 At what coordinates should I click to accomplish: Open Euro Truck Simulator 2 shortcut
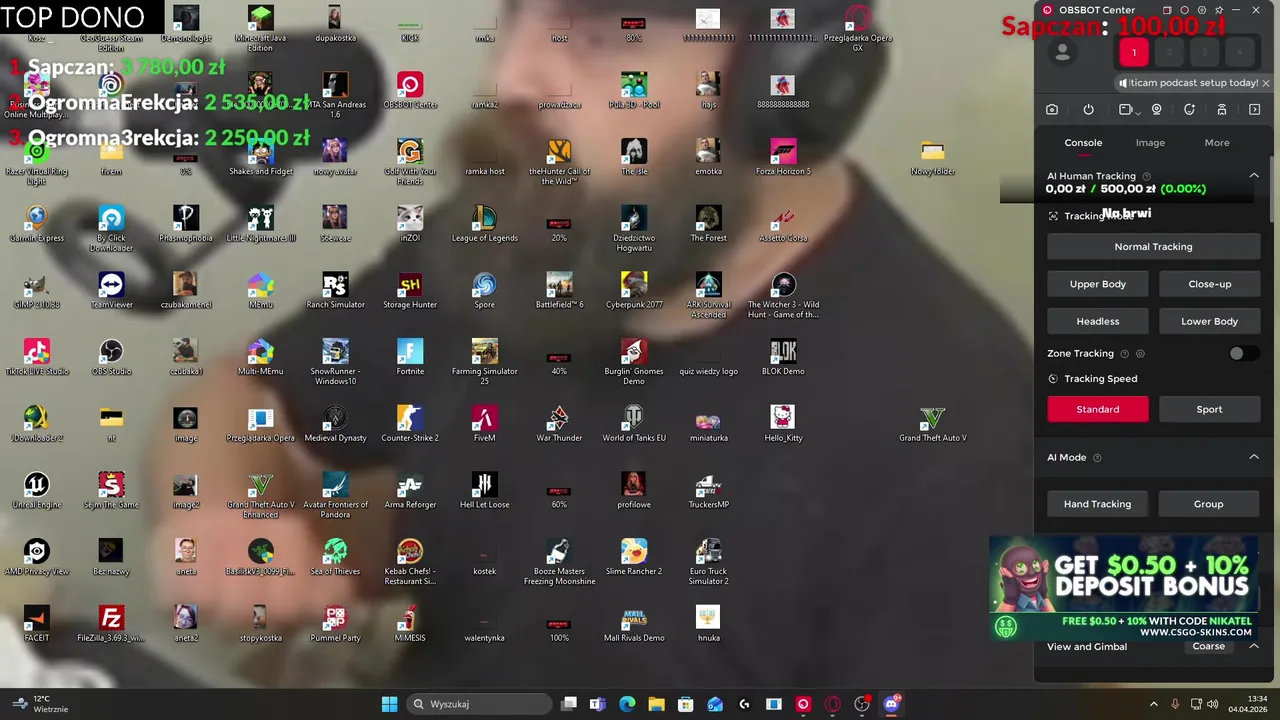click(x=709, y=562)
